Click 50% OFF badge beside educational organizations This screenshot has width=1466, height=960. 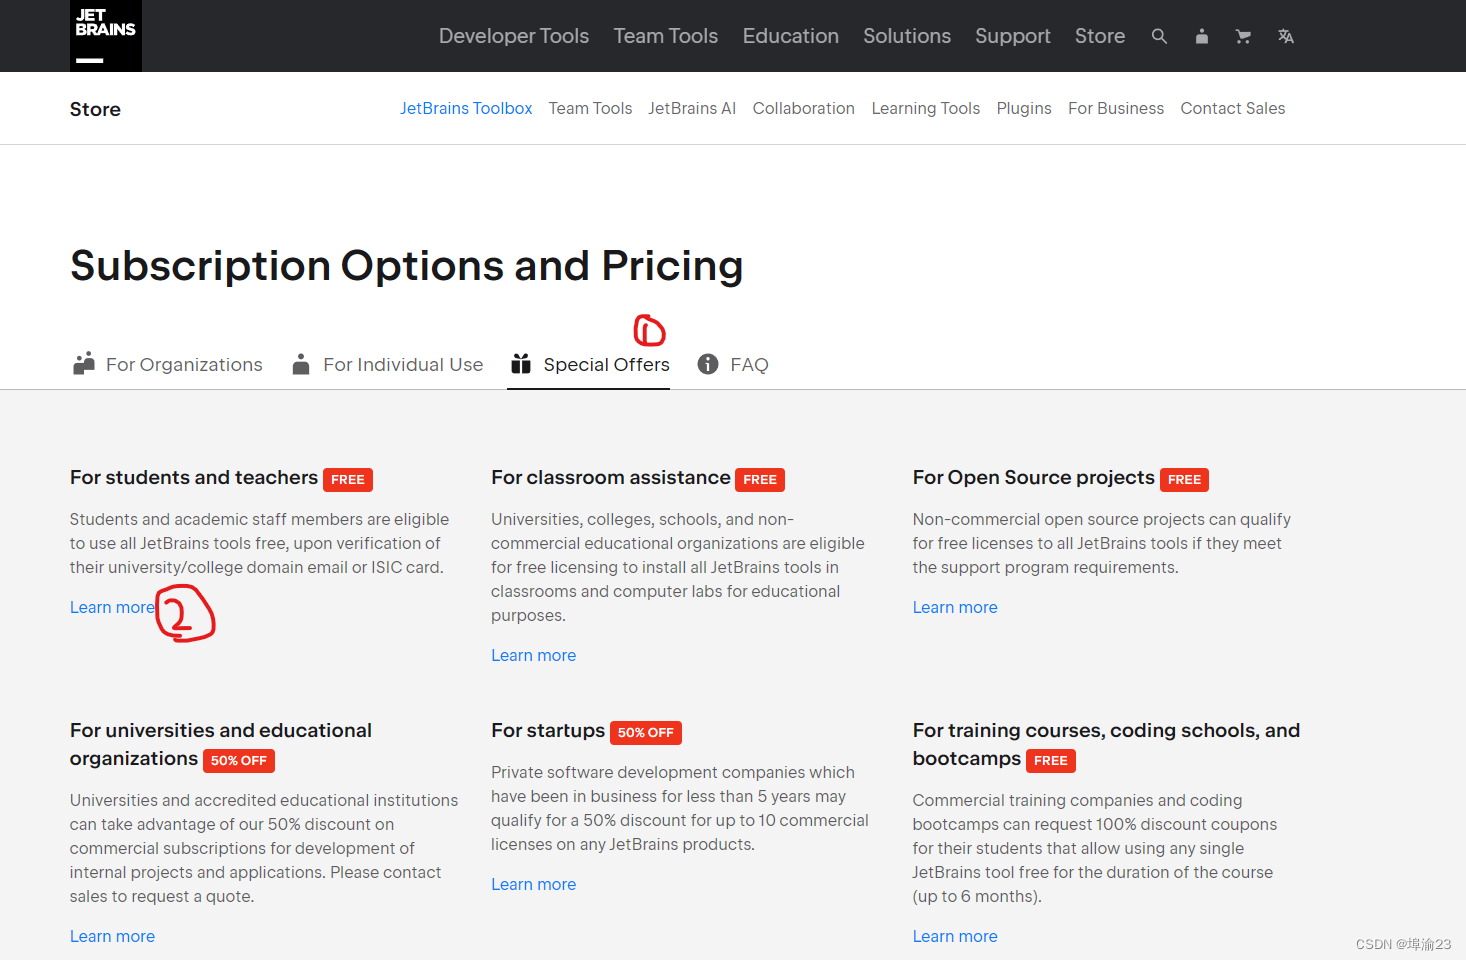click(x=239, y=761)
